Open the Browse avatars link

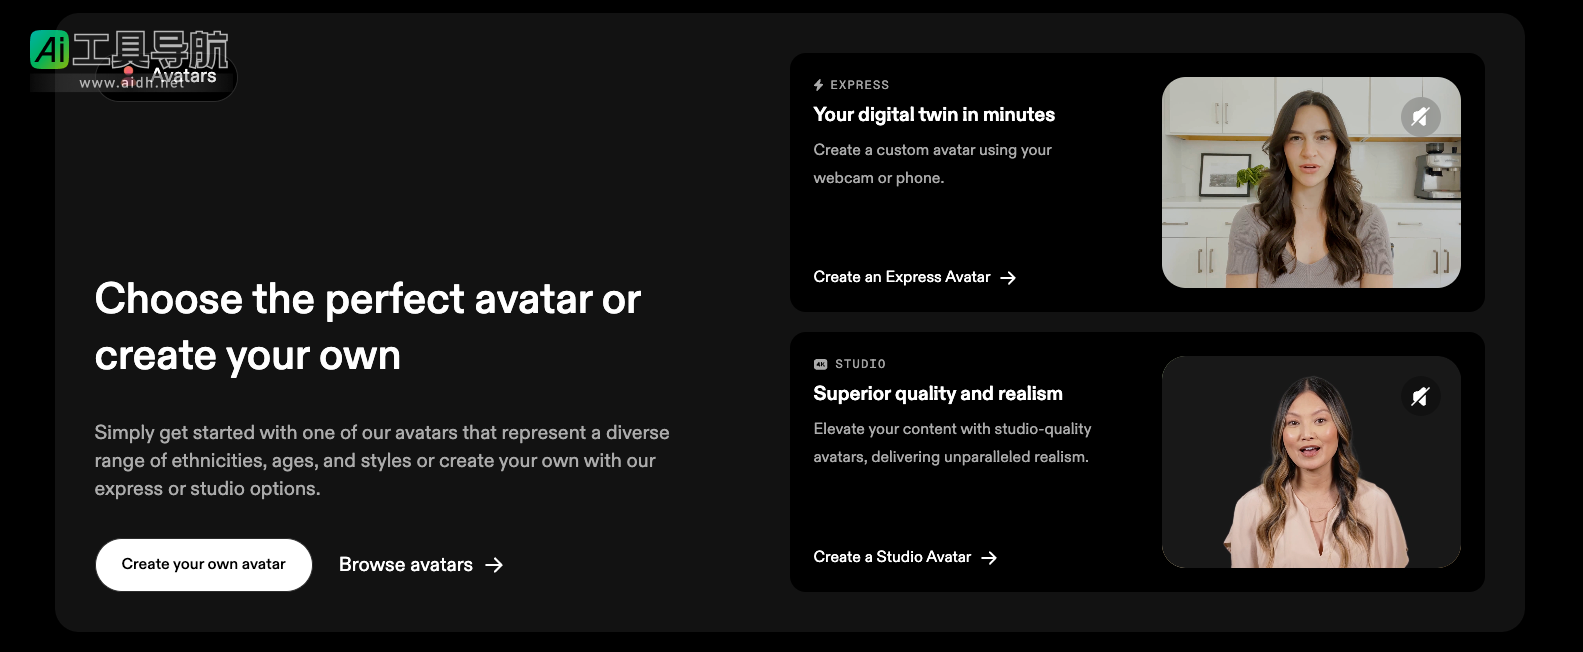(405, 565)
